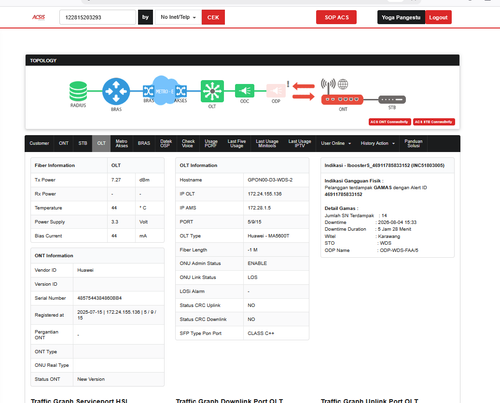500x403 pixels.
Task: Open the STB tab
Action: 83,143
